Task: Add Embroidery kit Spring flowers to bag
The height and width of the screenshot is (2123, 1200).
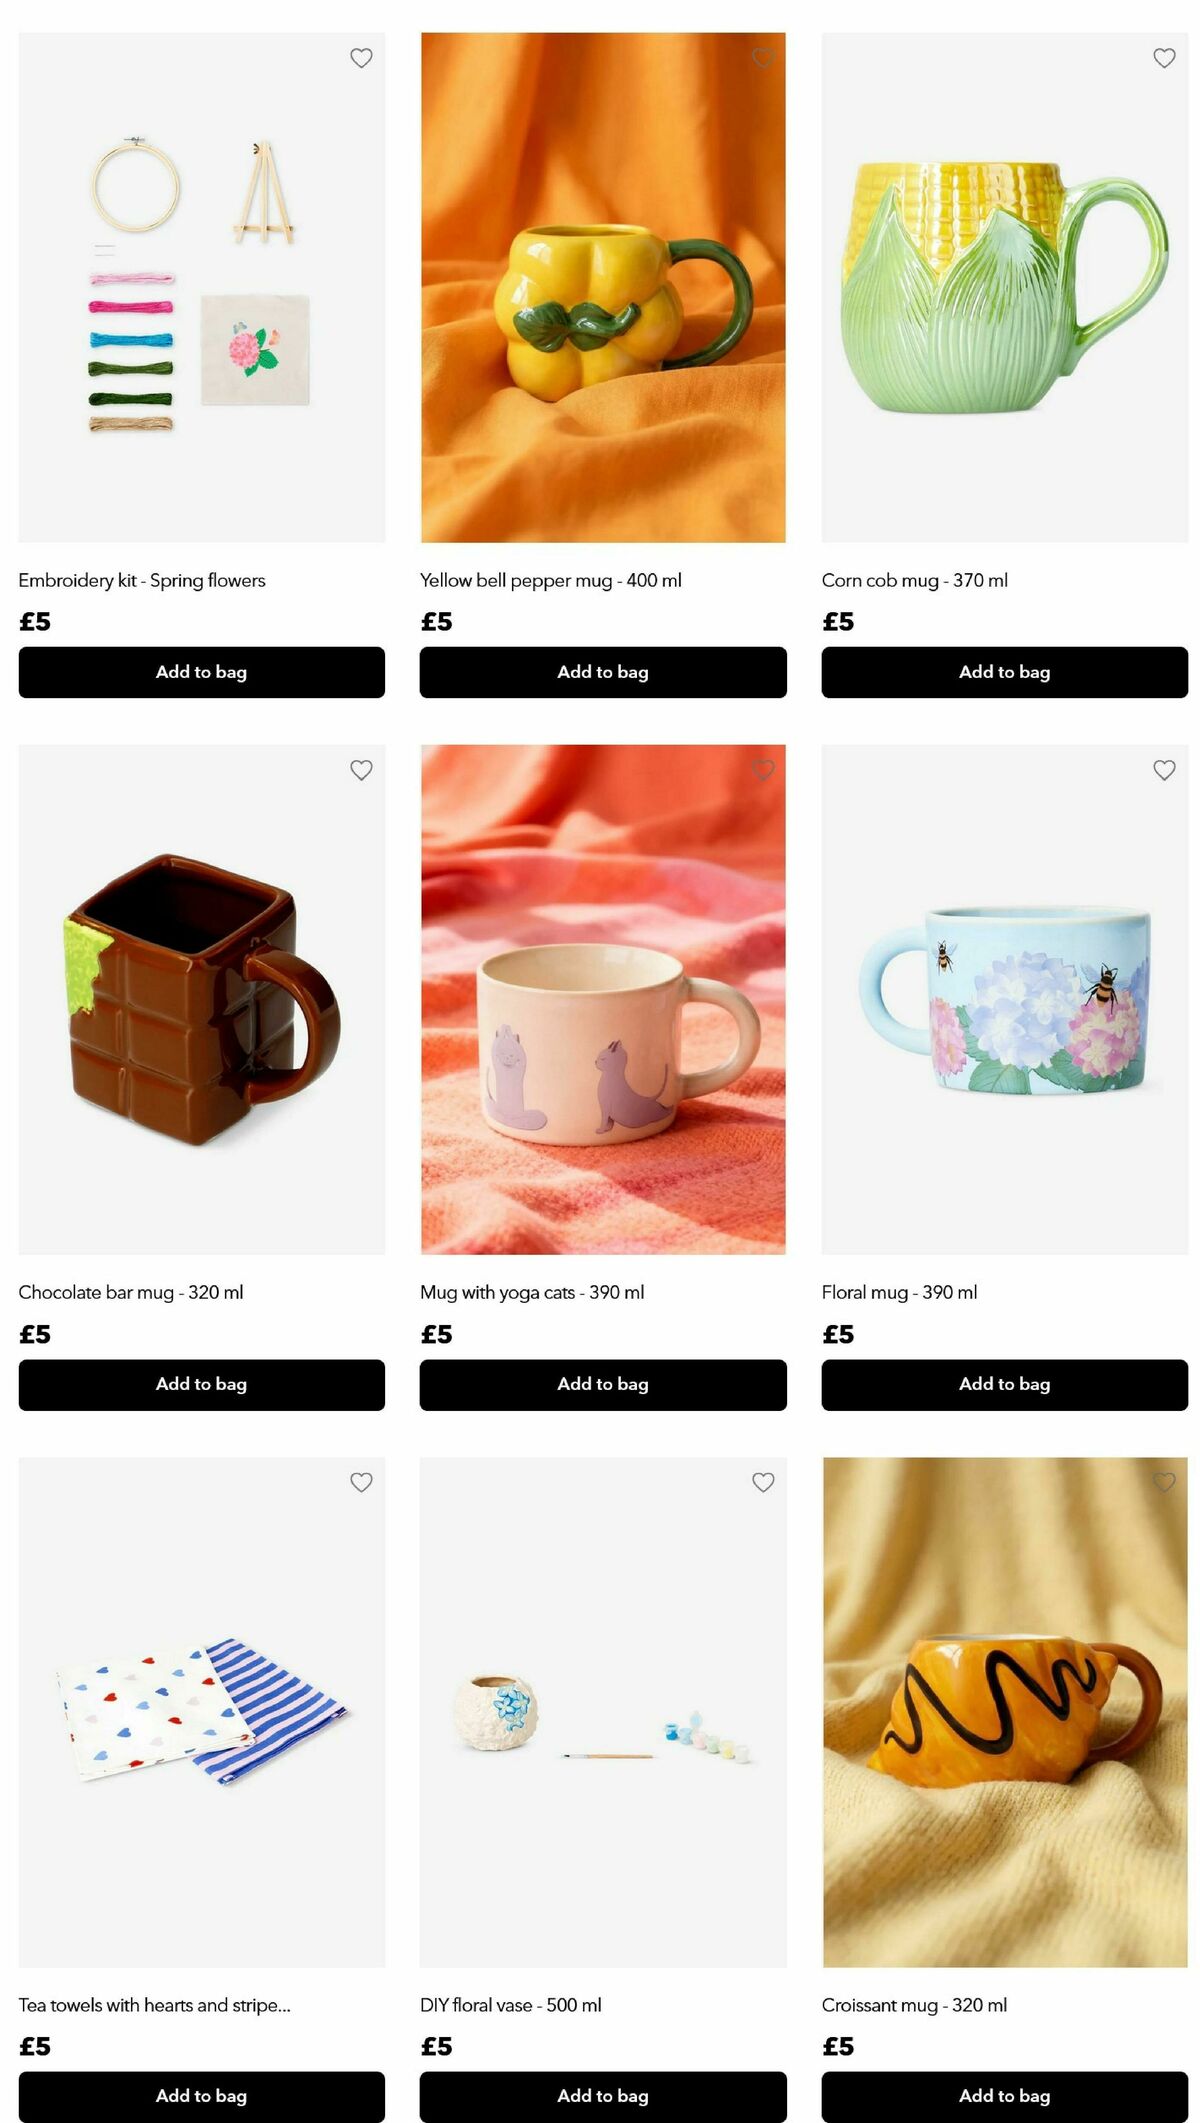Action: coord(201,672)
